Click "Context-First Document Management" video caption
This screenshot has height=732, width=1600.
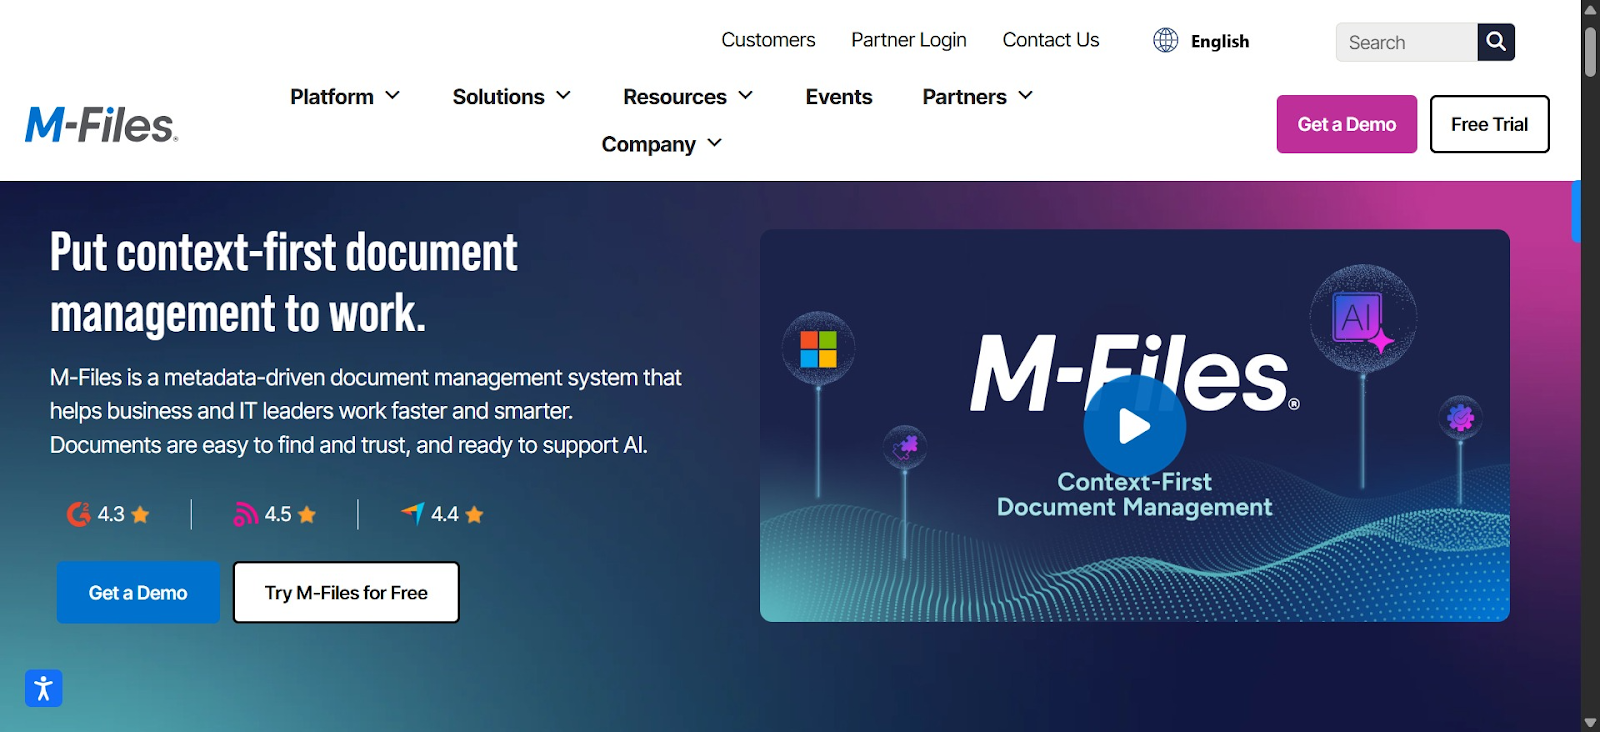pyautogui.click(x=1134, y=494)
